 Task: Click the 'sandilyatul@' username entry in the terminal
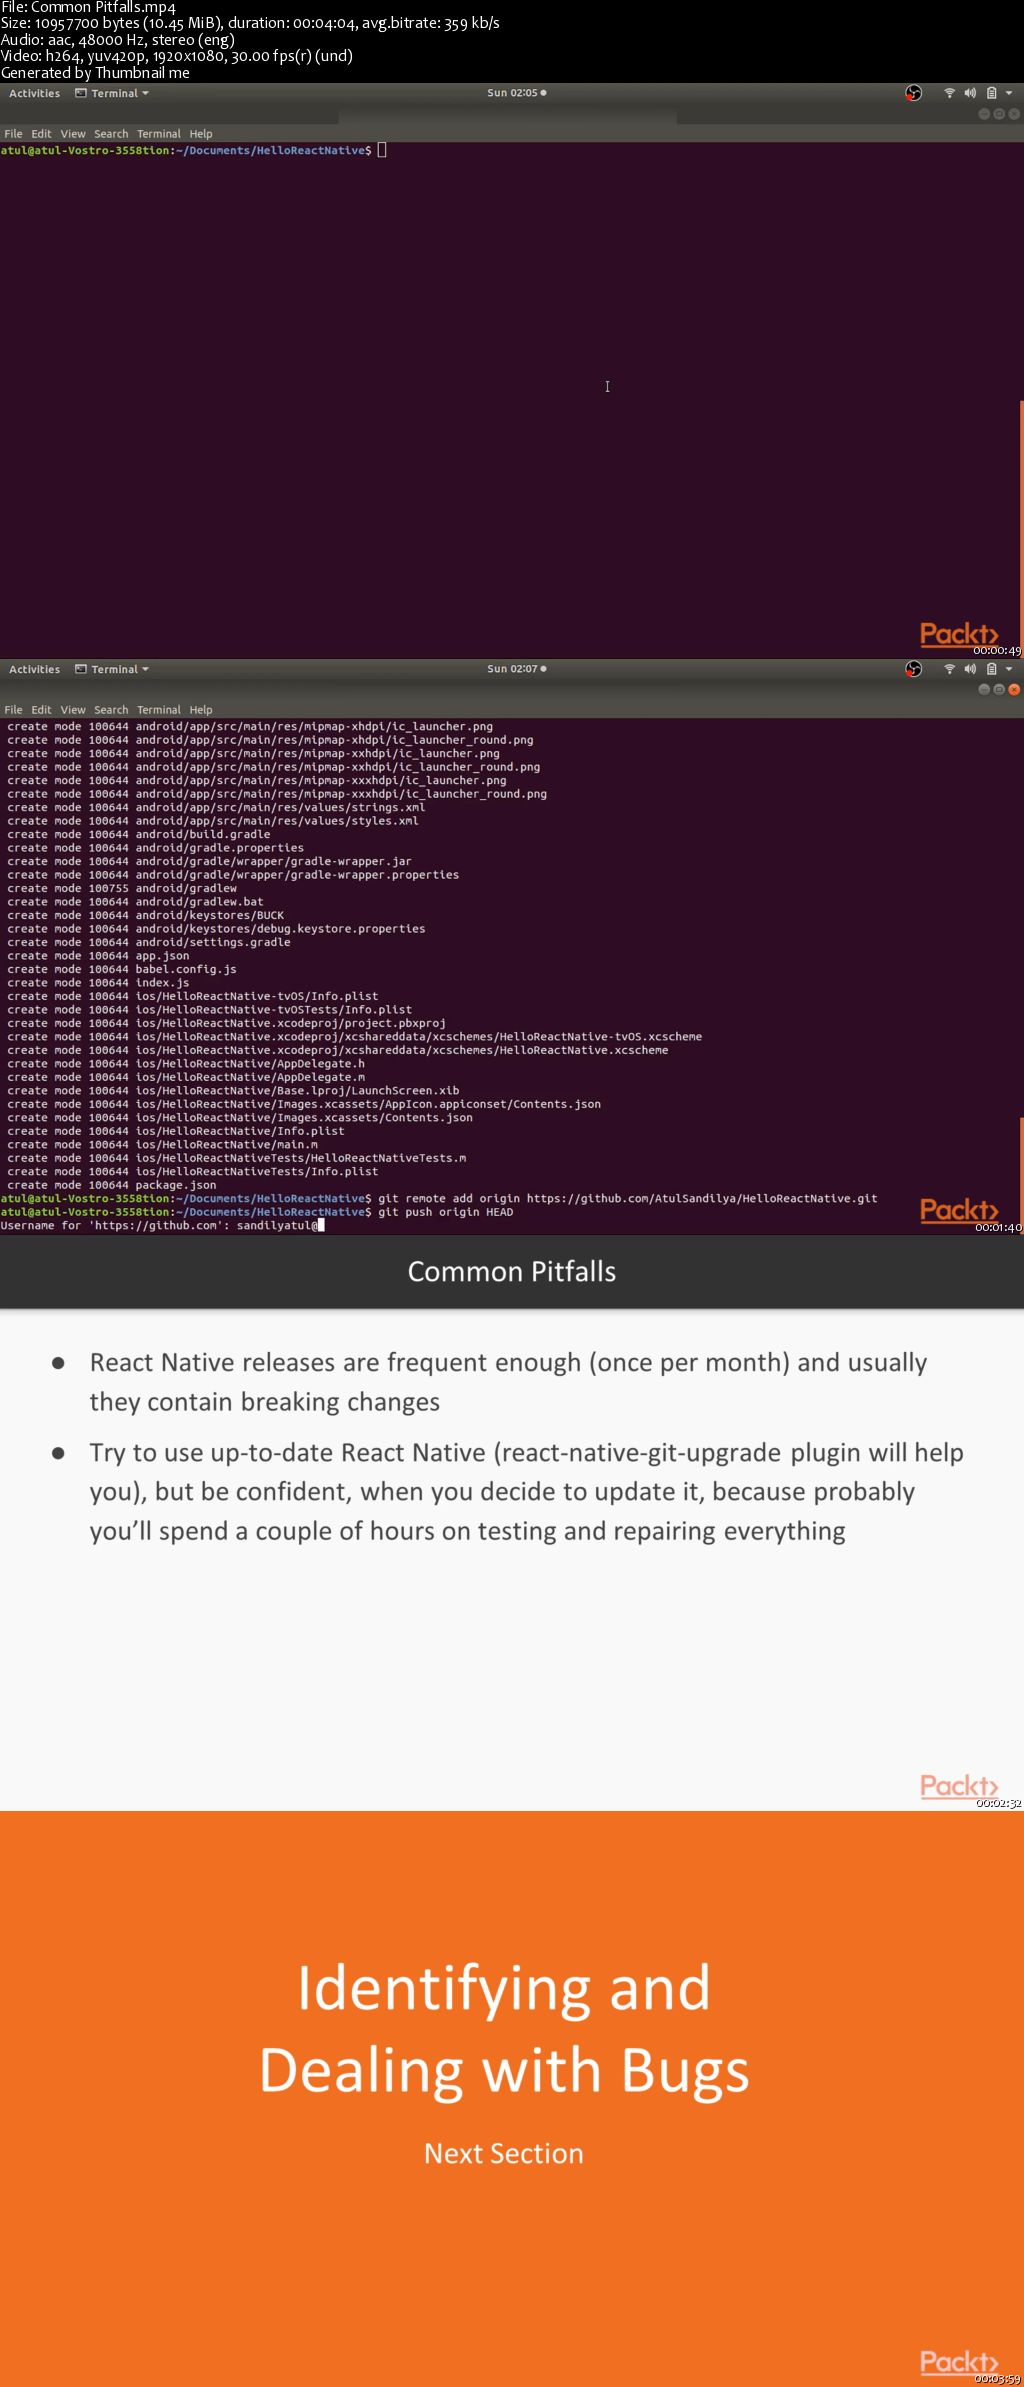coord(278,1225)
